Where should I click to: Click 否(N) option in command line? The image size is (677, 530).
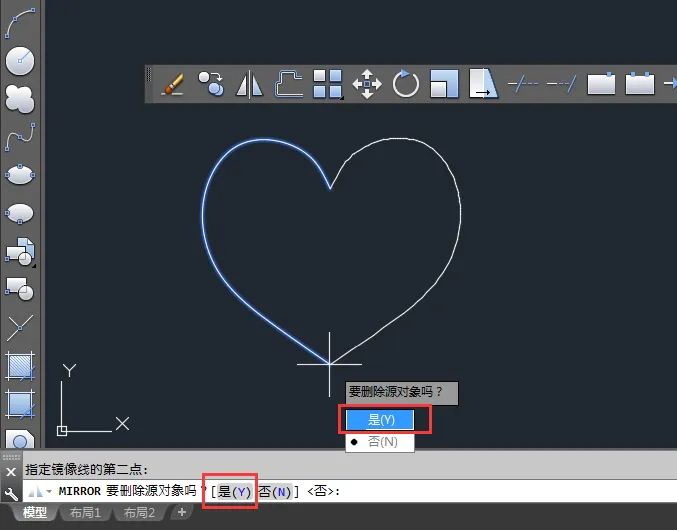click(x=275, y=491)
